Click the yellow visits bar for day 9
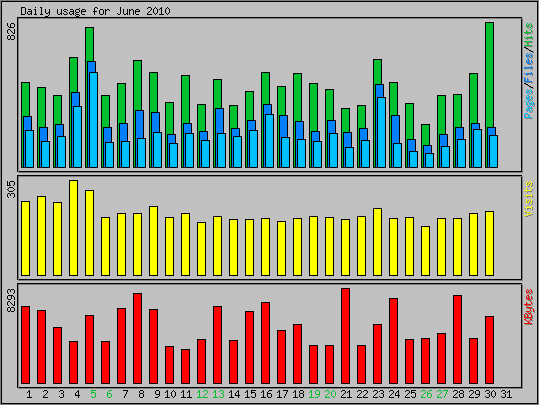This screenshot has height=405, width=539. [153, 241]
